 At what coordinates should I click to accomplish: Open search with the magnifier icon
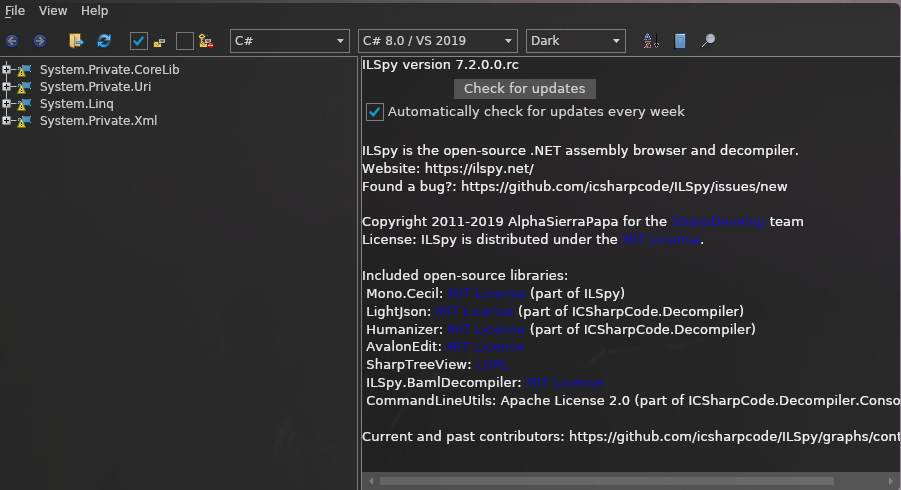709,40
